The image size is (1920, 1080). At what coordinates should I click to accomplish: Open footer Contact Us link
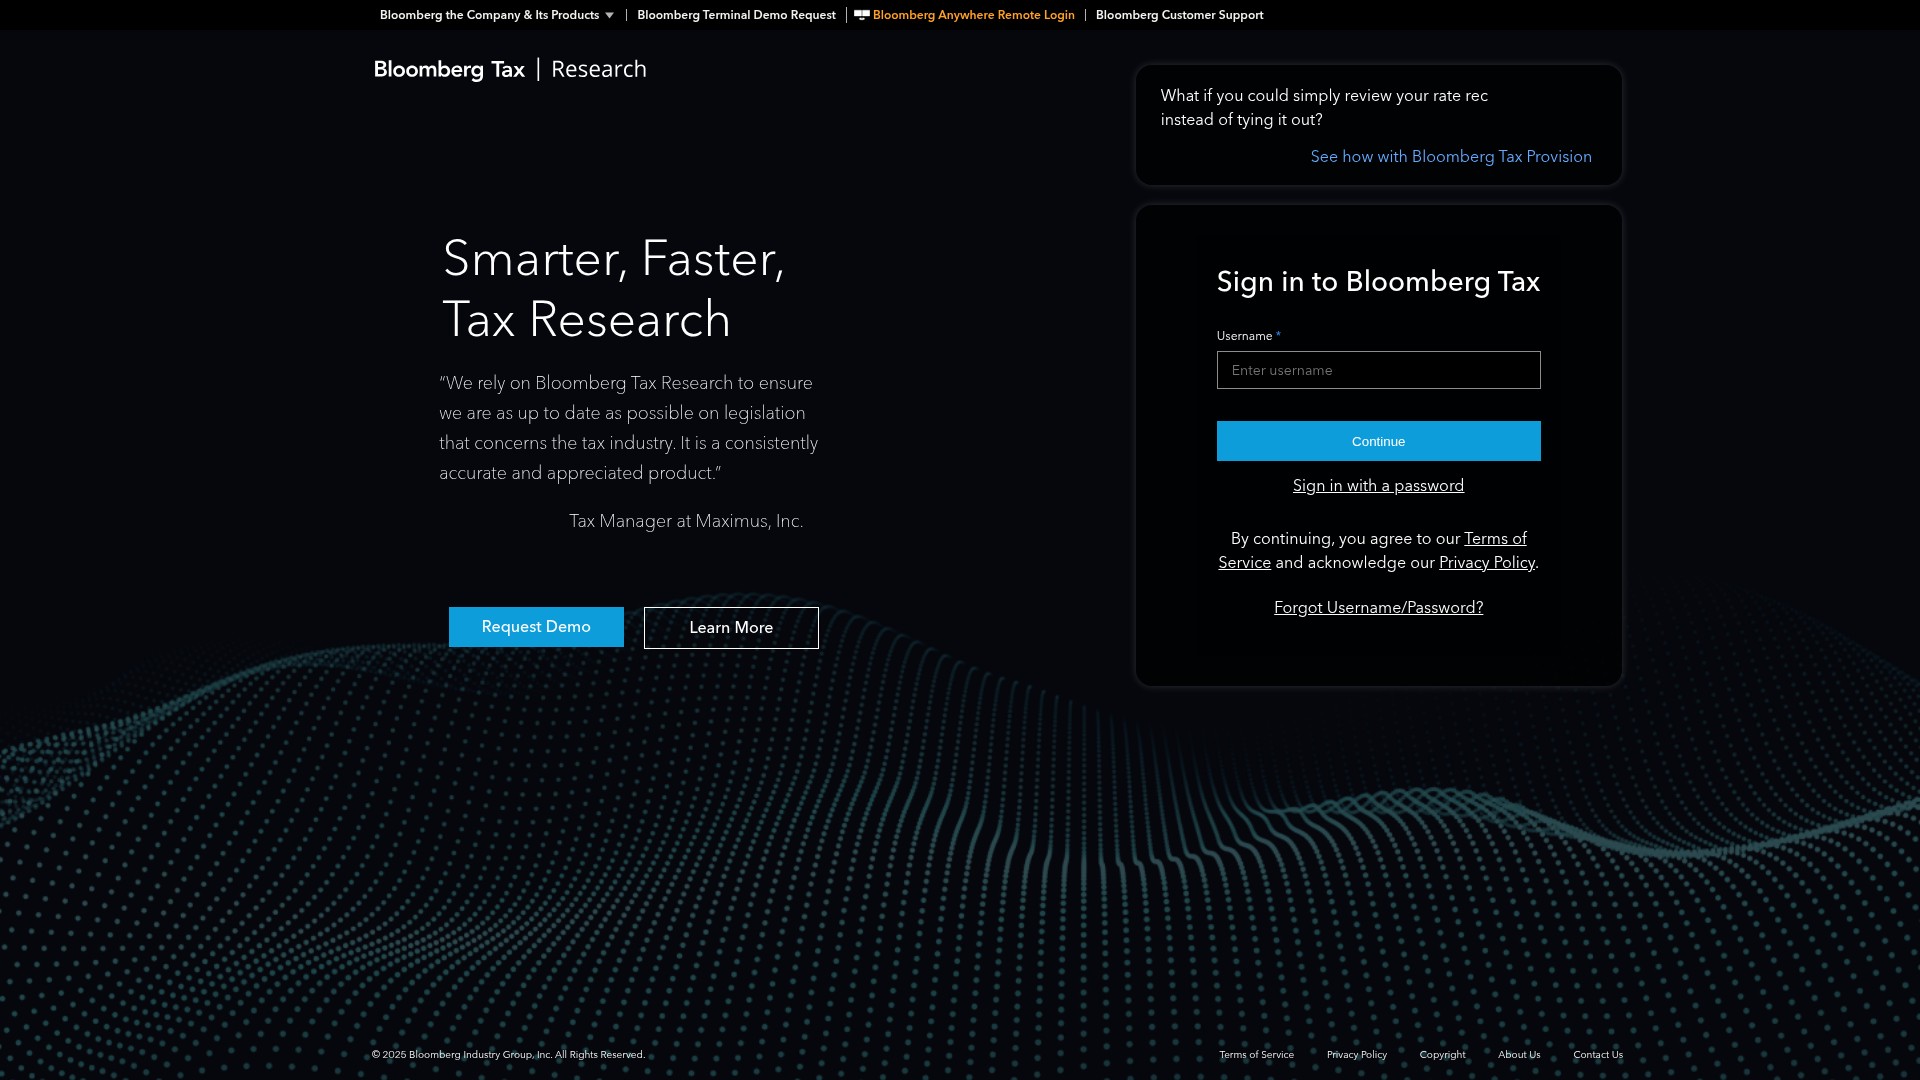(x=1597, y=1055)
